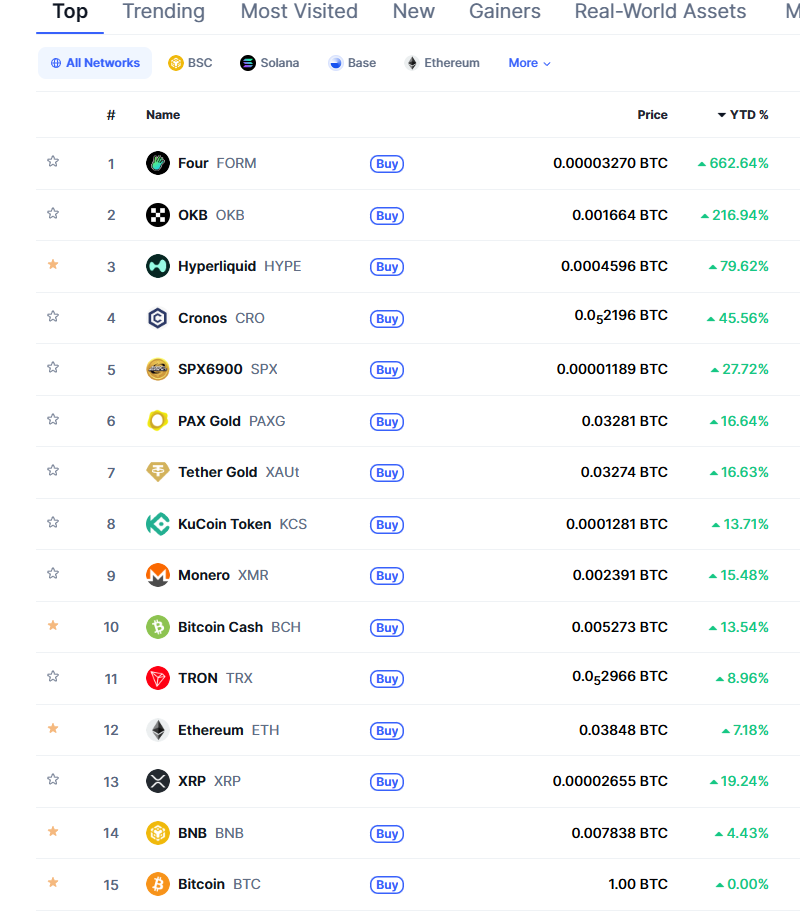Add Four FORM to watchlist star
This screenshot has width=800, height=924.
click(53, 161)
